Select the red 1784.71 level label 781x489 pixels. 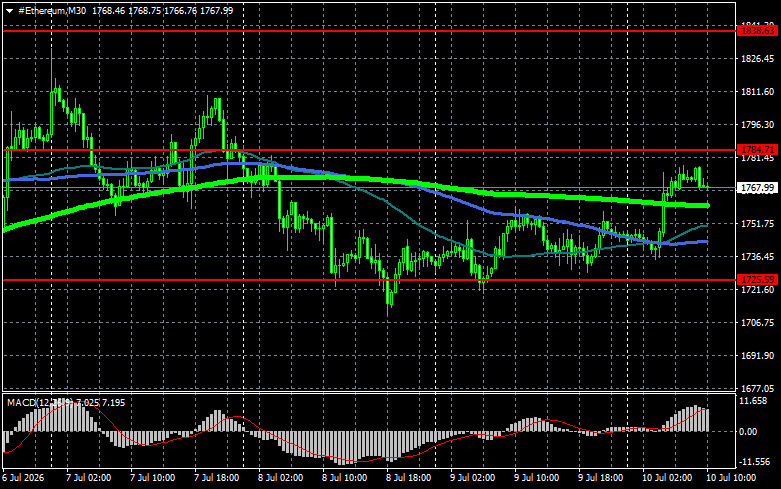click(x=757, y=149)
